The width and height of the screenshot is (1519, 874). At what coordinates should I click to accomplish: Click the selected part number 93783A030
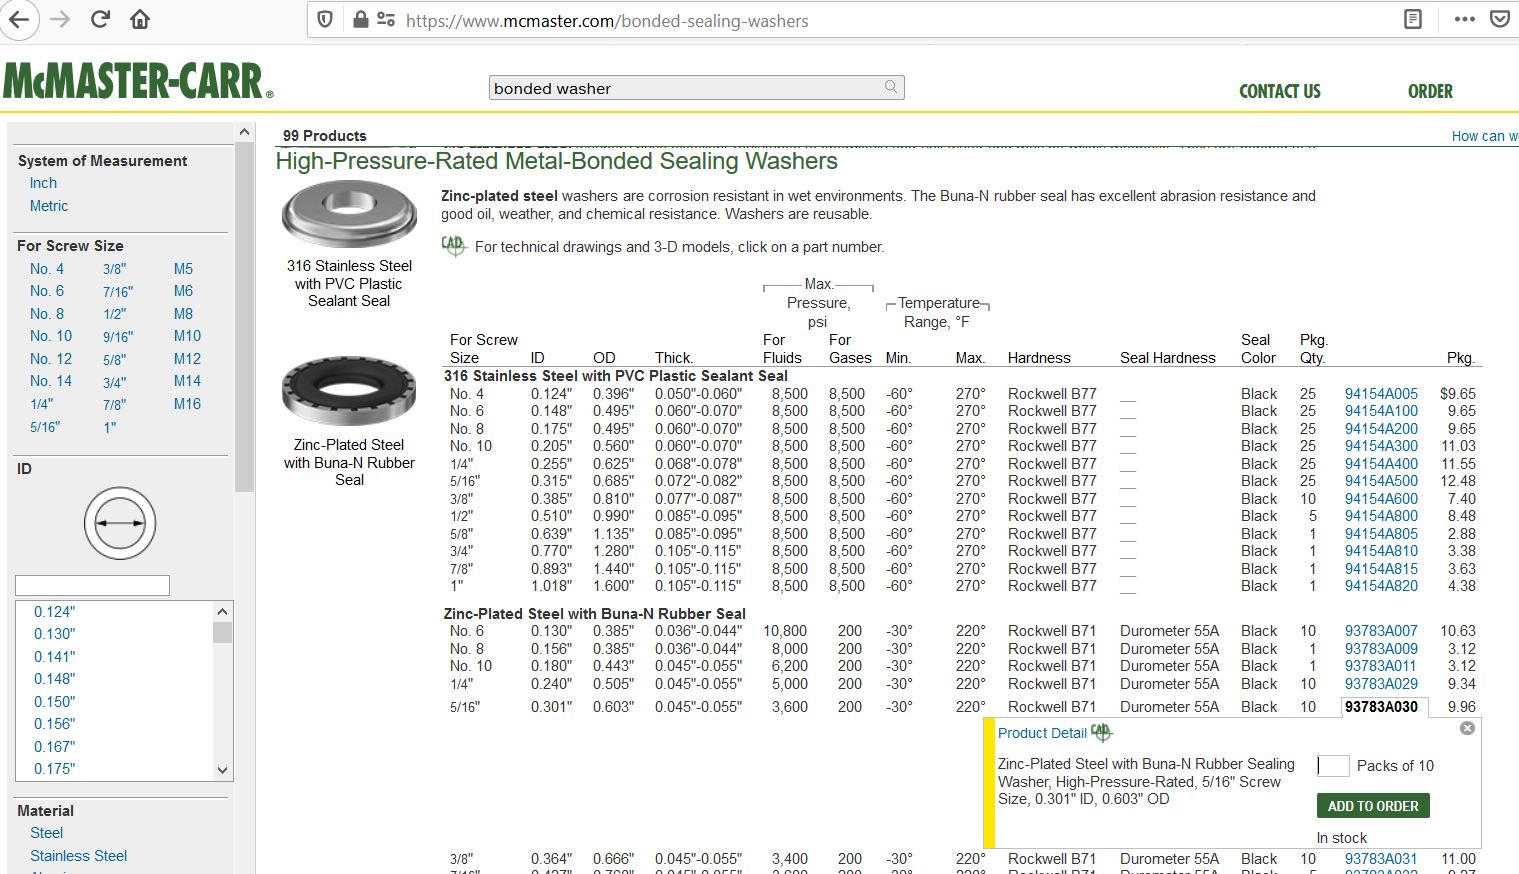pyautogui.click(x=1381, y=707)
